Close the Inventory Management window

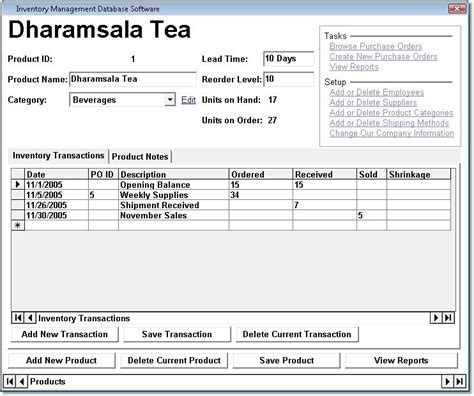point(457,9)
